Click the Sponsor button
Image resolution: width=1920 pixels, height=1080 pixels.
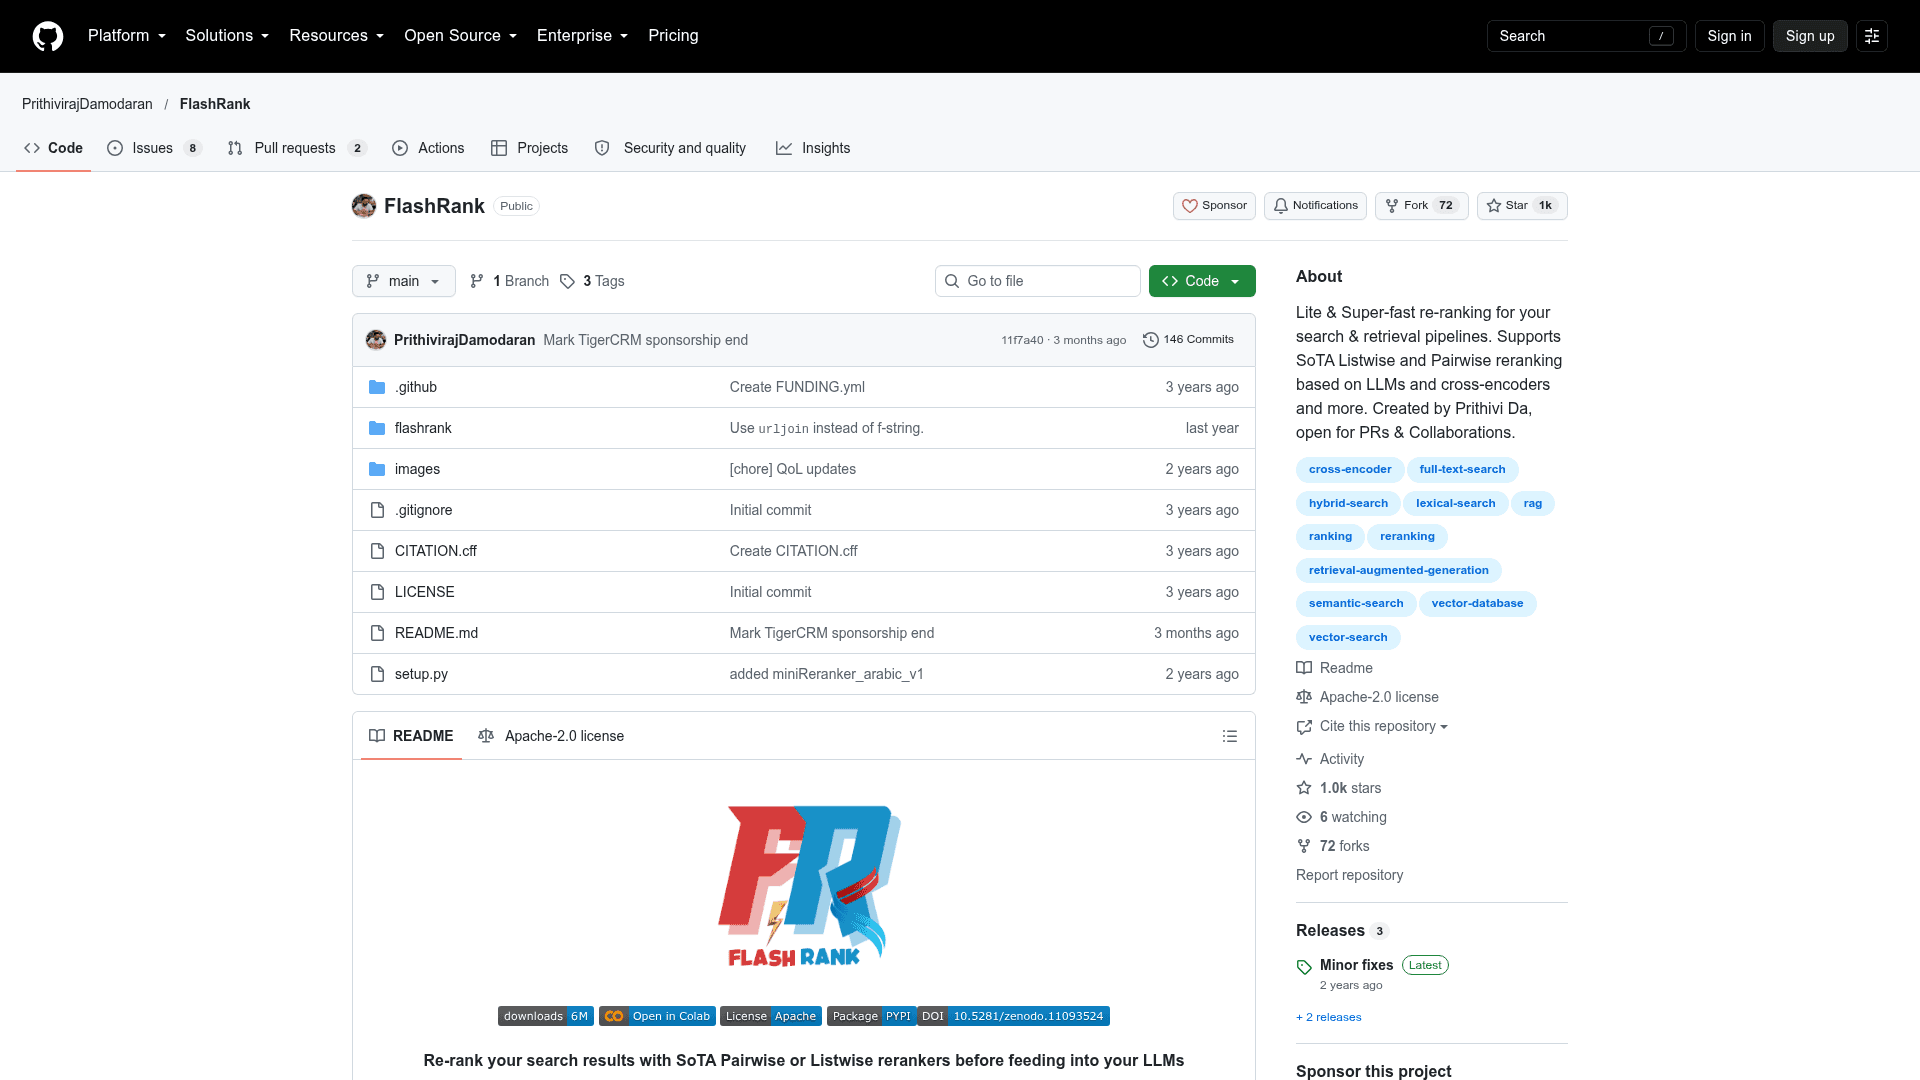[1214, 206]
